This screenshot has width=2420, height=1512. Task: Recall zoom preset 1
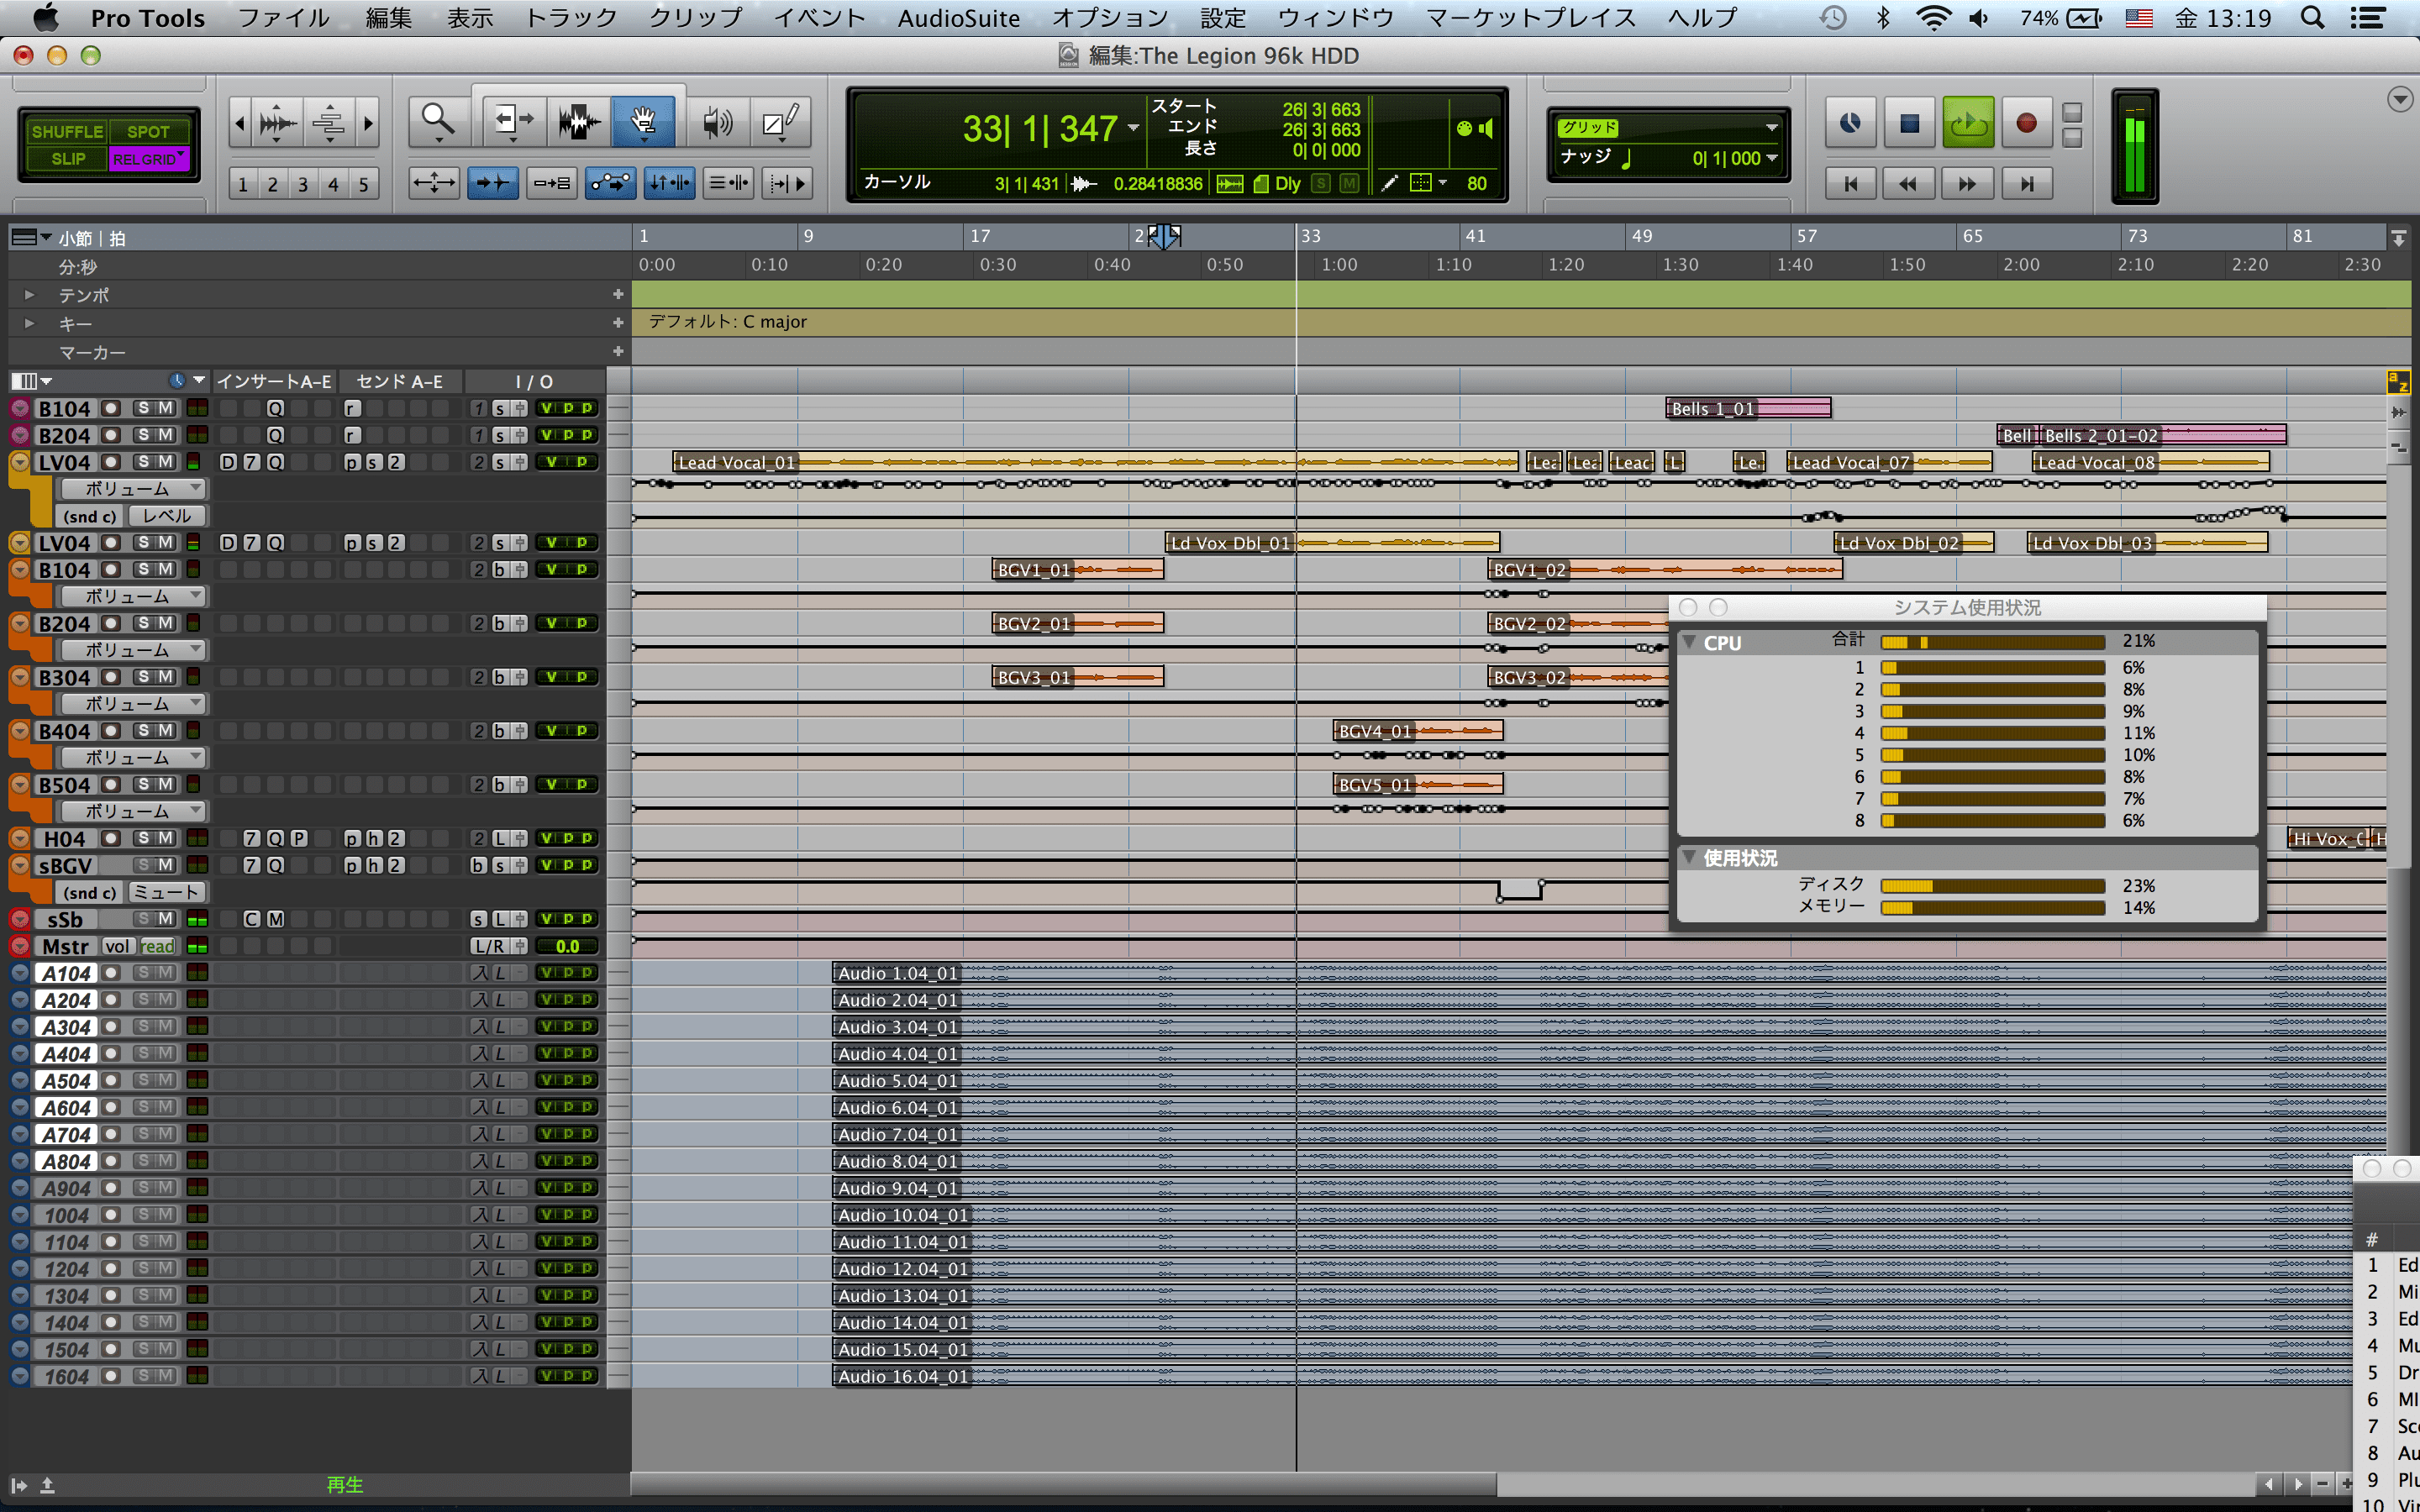243,184
